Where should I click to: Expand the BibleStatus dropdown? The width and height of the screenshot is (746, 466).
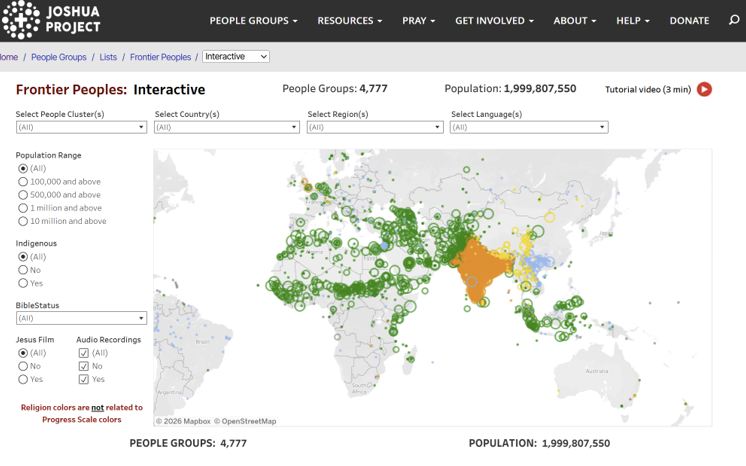coord(81,318)
